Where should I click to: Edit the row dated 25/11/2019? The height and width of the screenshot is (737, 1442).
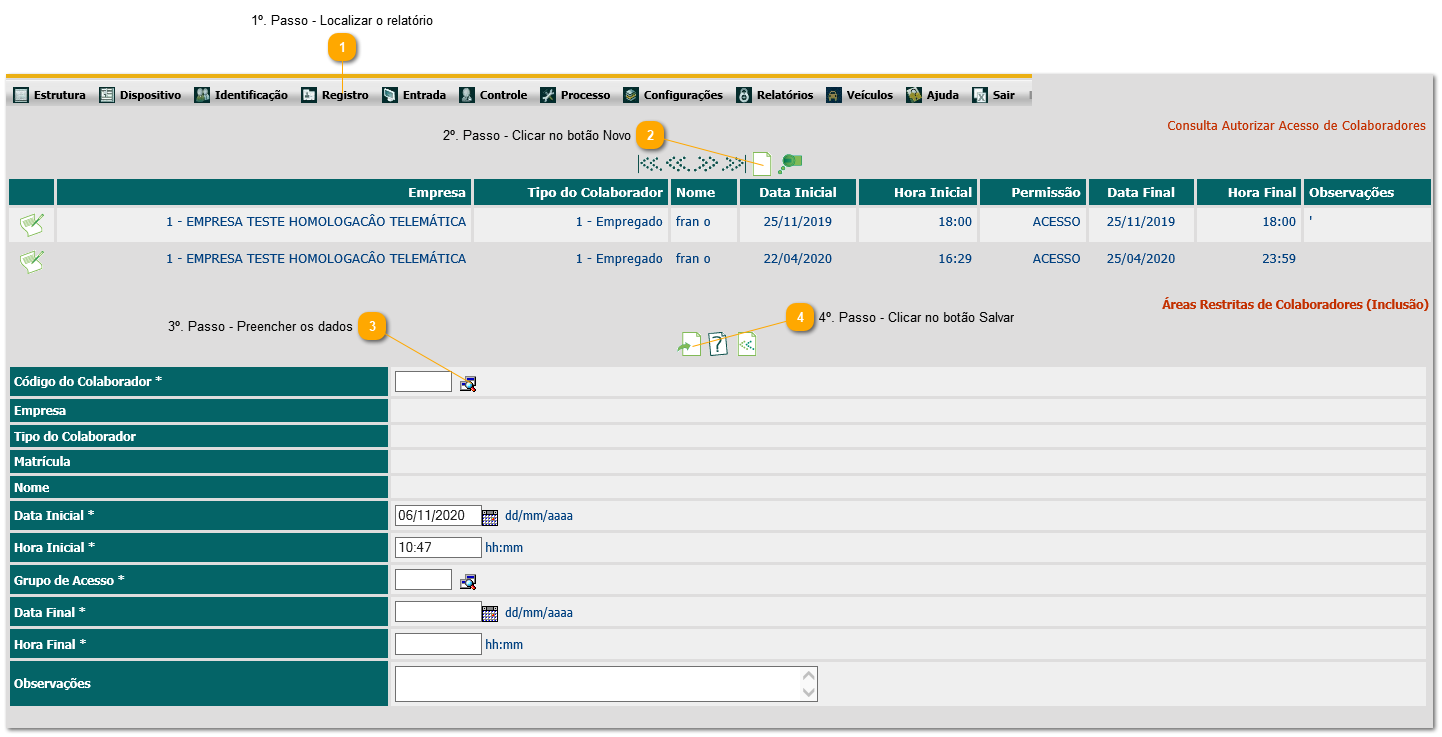(x=32, y=224)
